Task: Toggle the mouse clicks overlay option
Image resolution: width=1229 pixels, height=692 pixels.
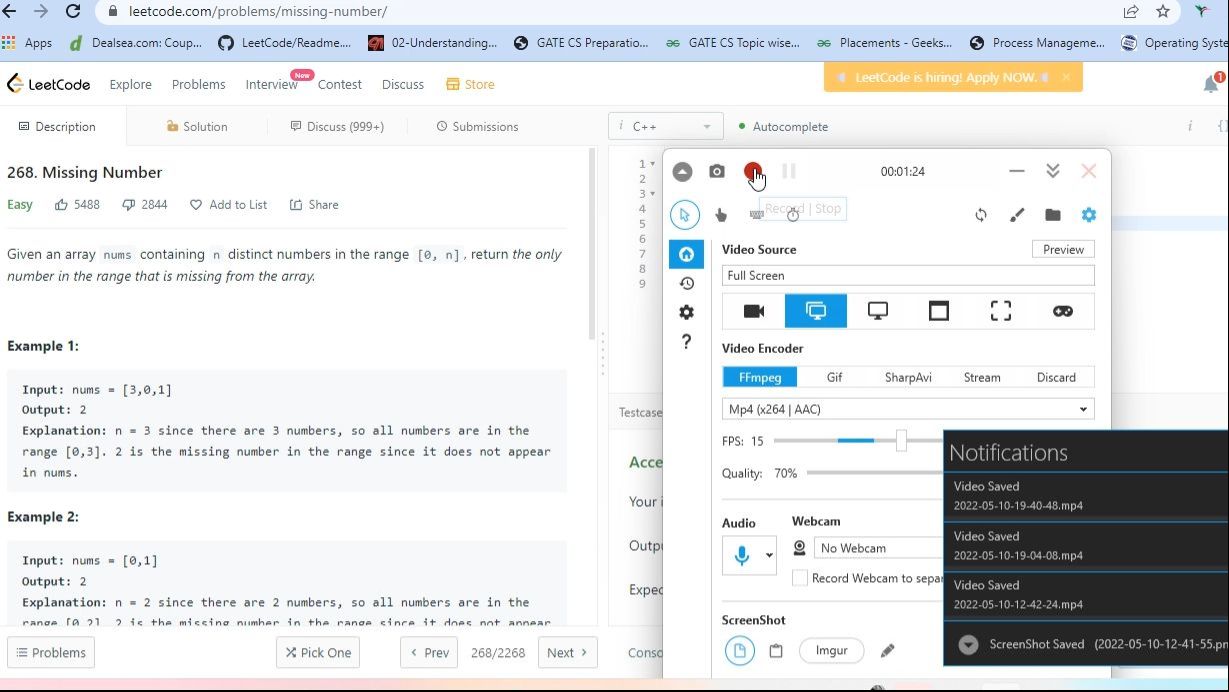Action: pos(721,215)
